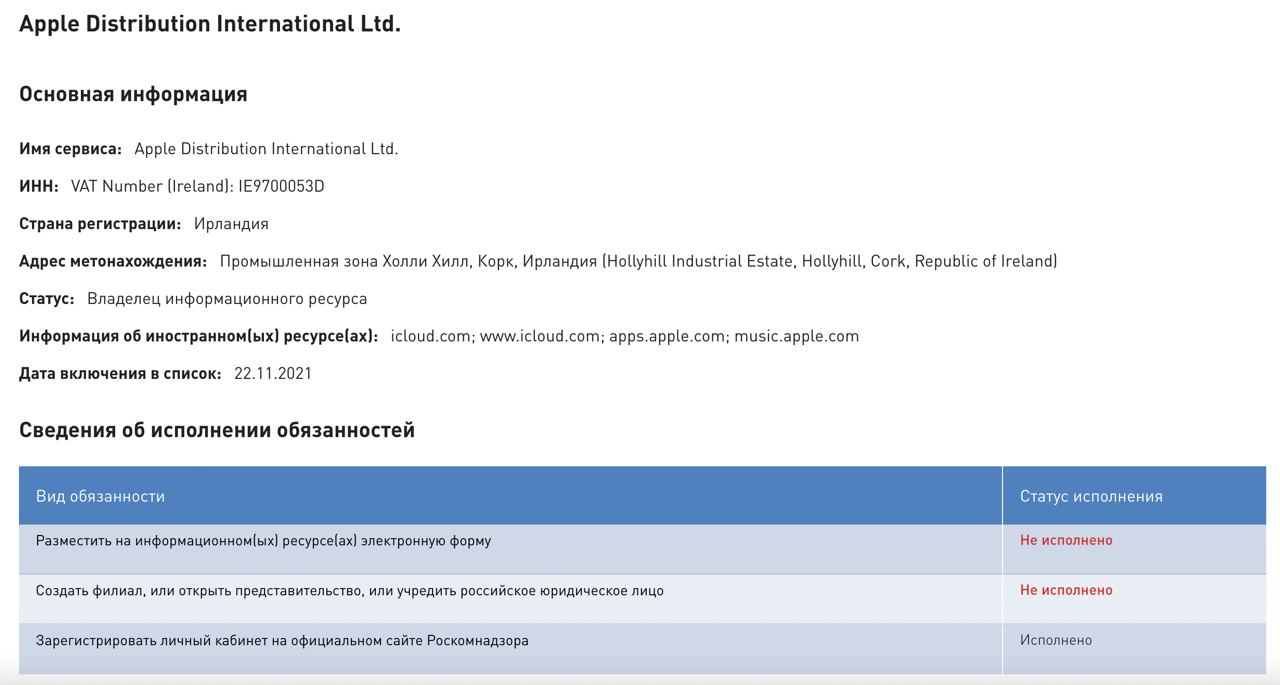Click the label Адрес метонахождения:
This screenshot has width=1280, height=685.
point(113,261)
